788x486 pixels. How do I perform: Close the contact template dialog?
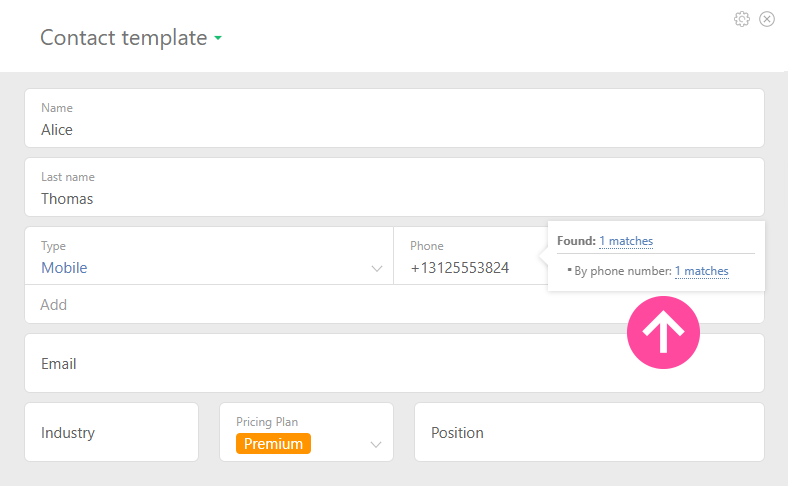(767, 19)
